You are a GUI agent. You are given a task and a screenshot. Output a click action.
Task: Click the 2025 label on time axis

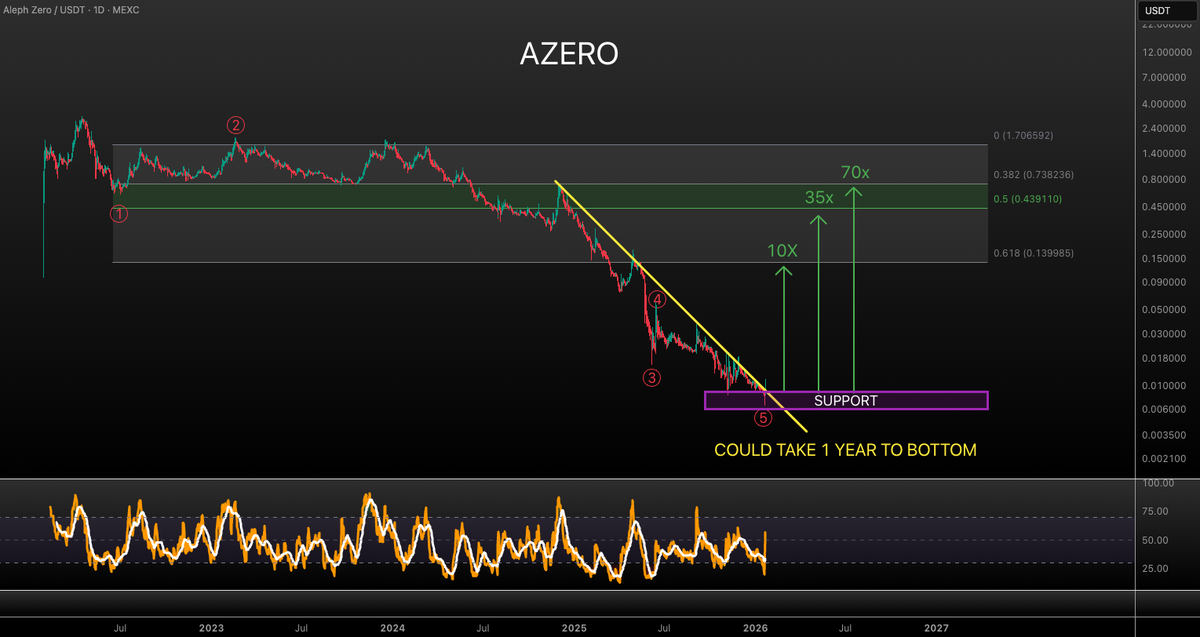click(x=574, y=628)
